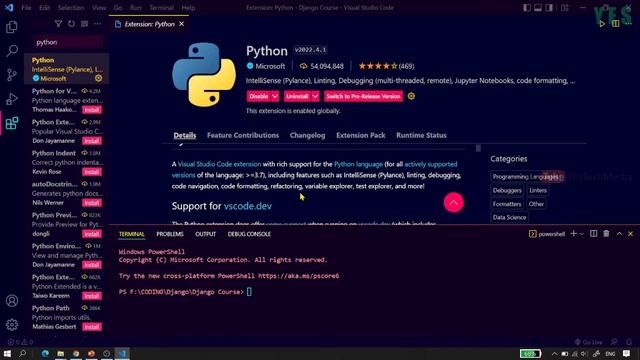Click Switch to Pre-Release Version button

click(363, 96)
